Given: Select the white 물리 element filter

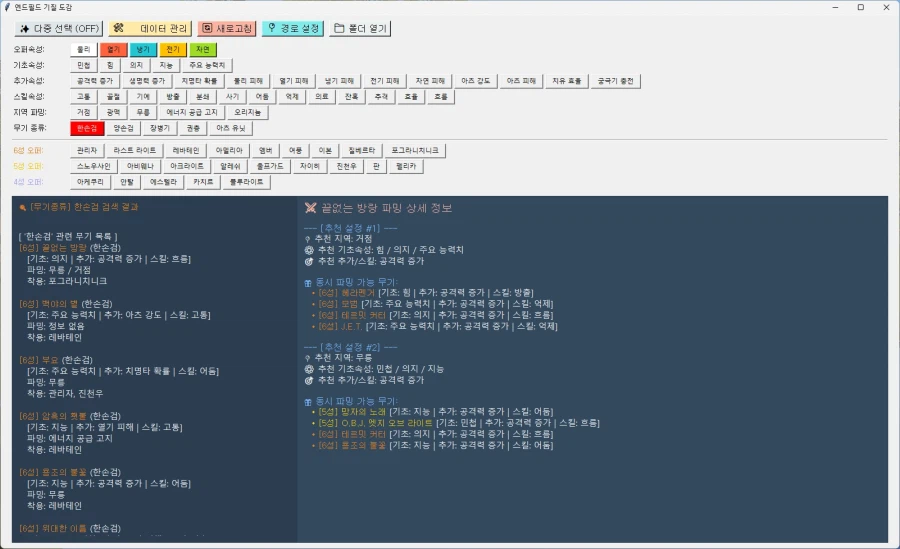Looking at the screenshot, I should tap(84, 49).
